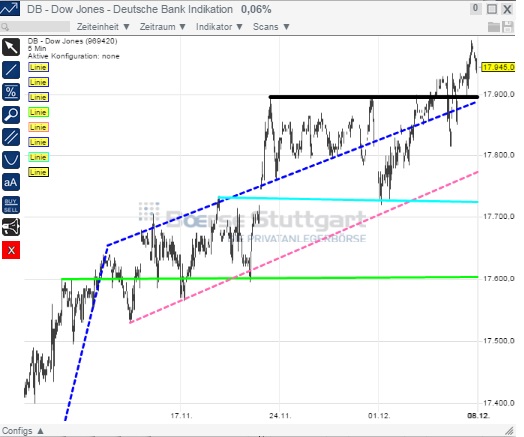Open the Indikator dropdown
Image resolution: width=524 pixels, height=437 pixels.
tap(219, 27)
